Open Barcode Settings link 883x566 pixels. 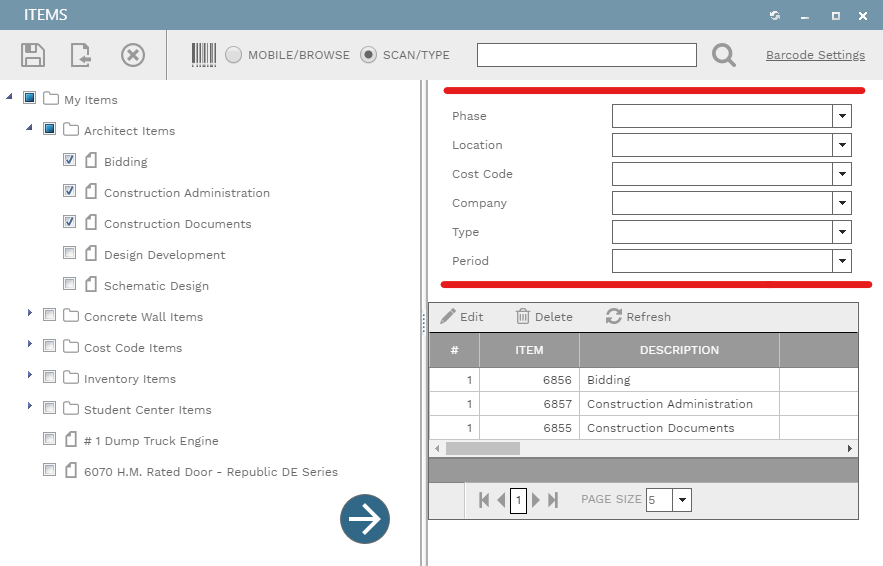pyautogui.click(x=815, y=55)
